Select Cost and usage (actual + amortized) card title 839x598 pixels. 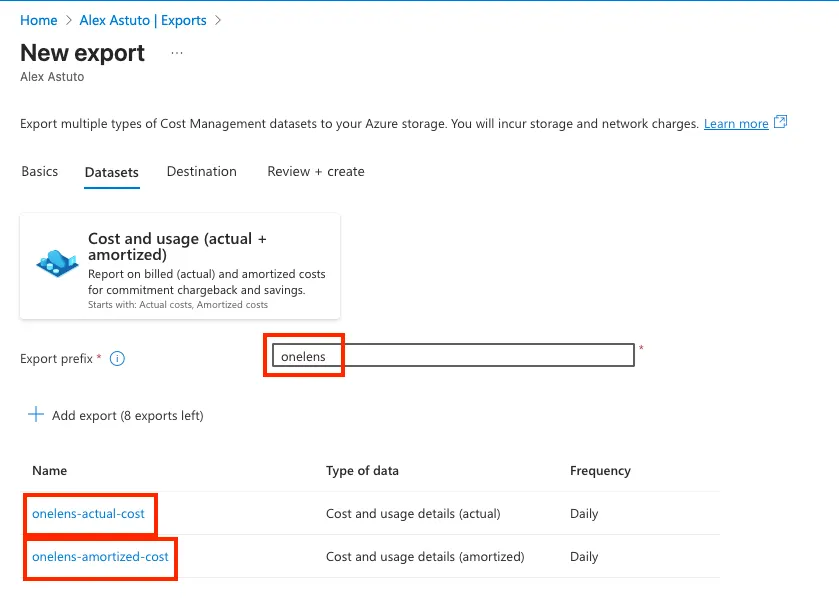point(177,246)
